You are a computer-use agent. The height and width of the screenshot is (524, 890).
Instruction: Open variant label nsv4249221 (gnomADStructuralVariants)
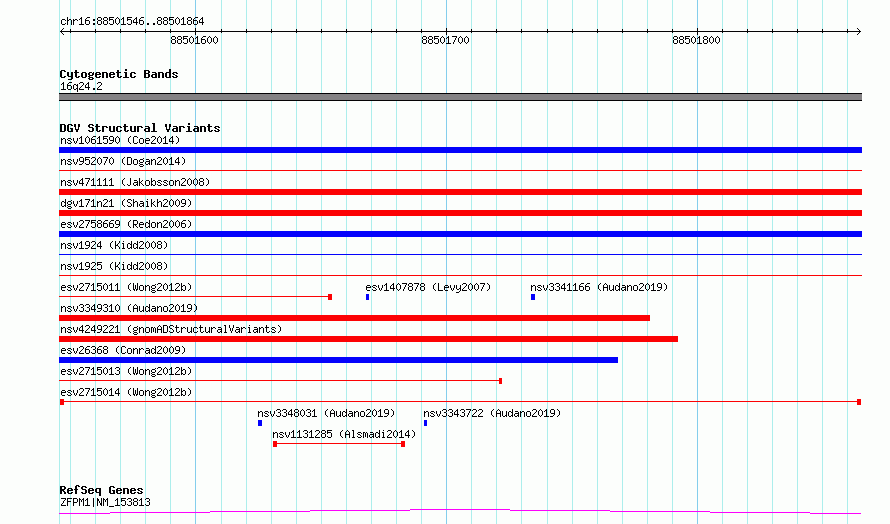coord(171,329)
